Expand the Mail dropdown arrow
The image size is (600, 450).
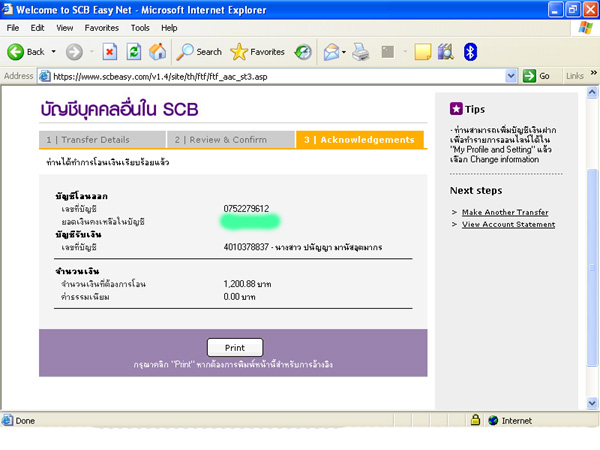(x=344, y=52)
